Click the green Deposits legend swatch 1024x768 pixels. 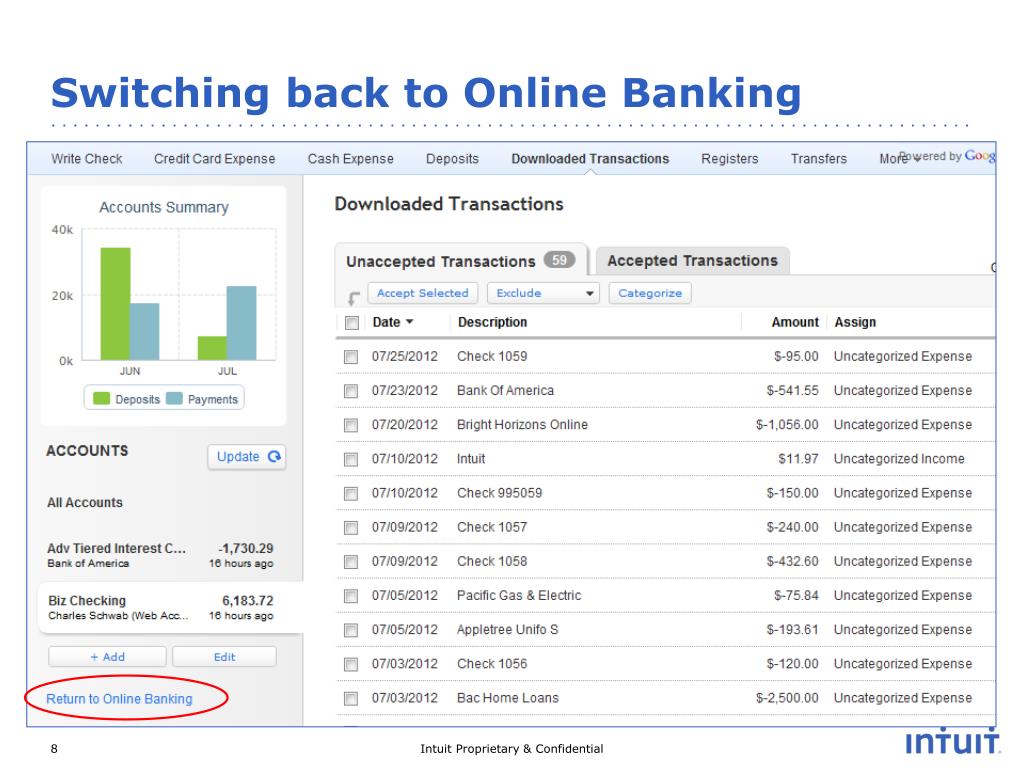101,398
